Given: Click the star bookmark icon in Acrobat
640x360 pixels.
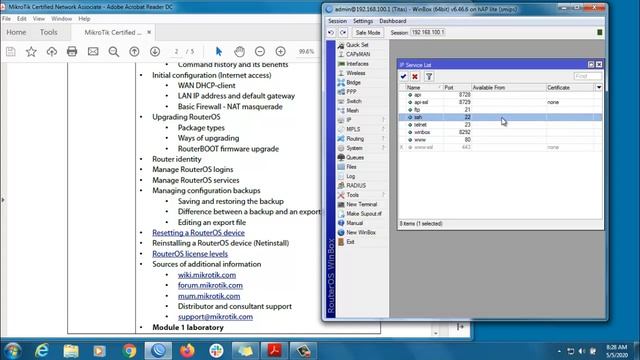Looking at the screenshot, I should point(31,51).
